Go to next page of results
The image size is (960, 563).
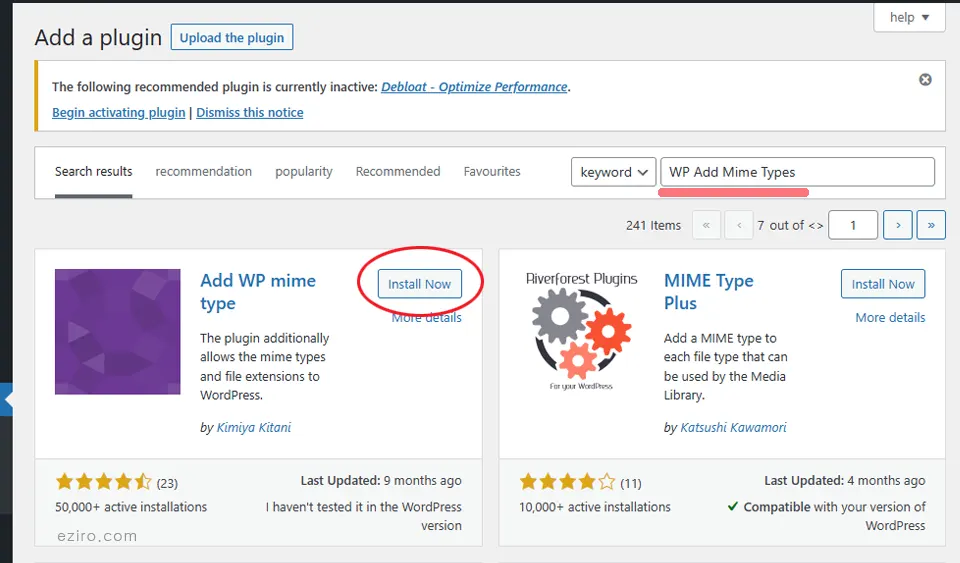click(x=898, y=225)
